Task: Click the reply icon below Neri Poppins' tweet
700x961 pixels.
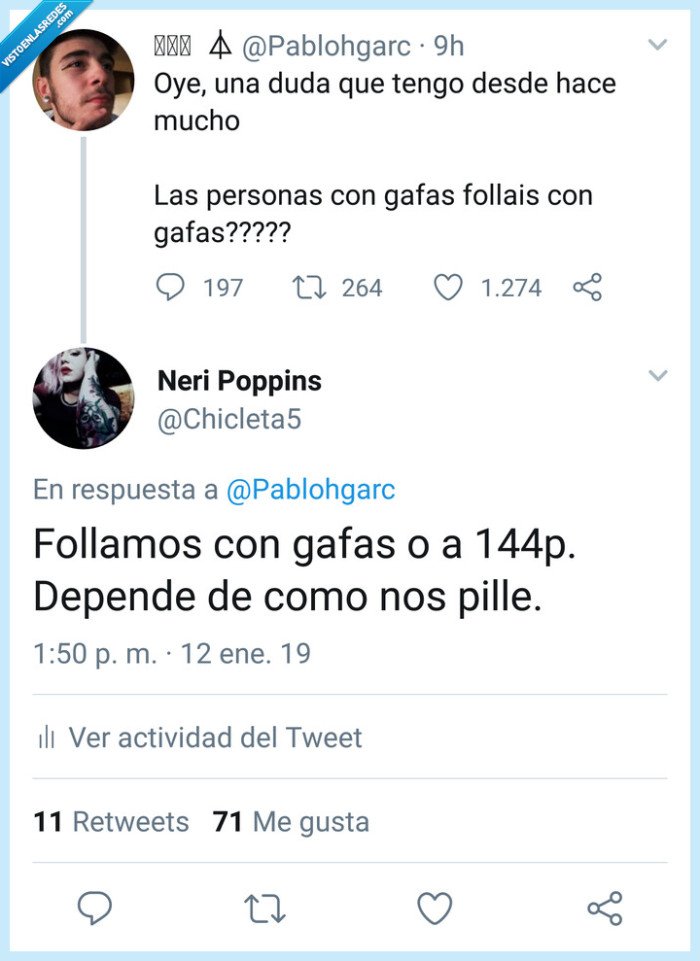Action: 95,910
